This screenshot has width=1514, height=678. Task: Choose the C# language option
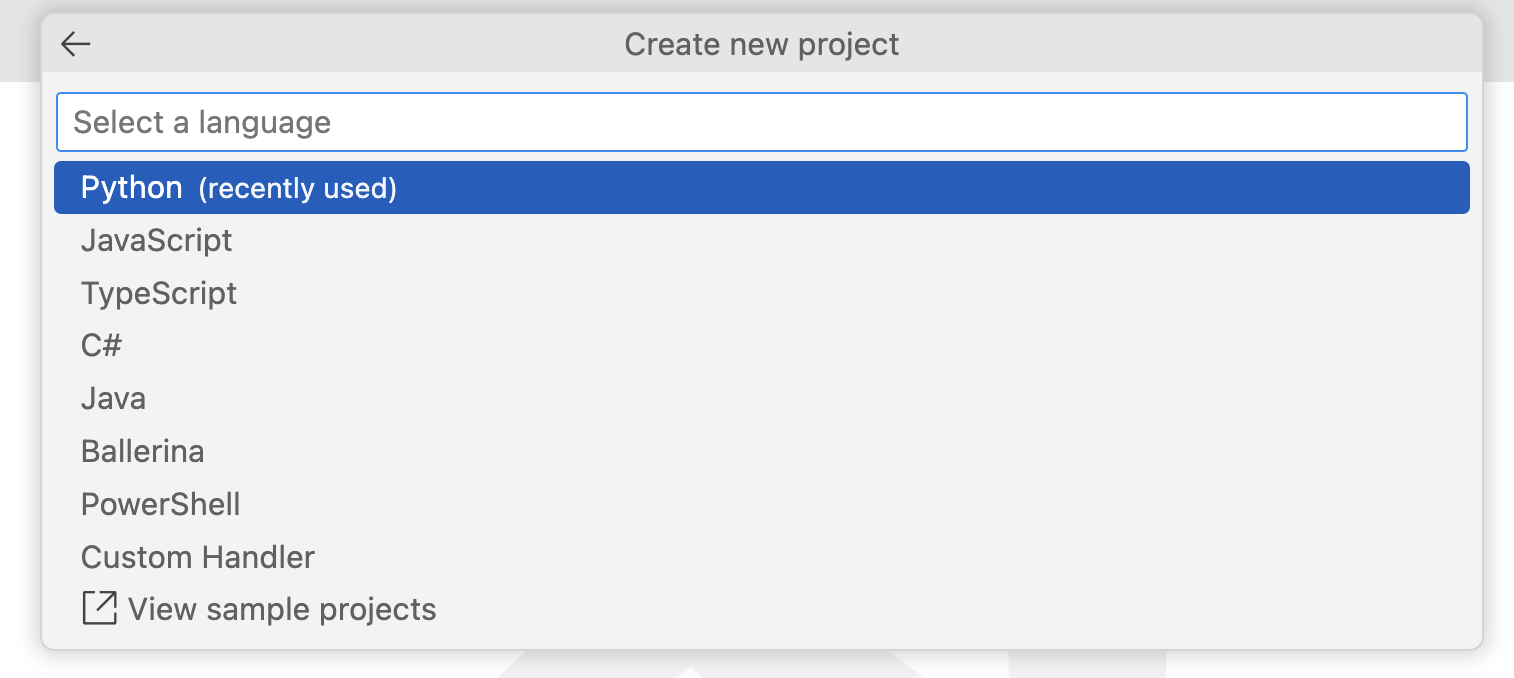[101, 346]
